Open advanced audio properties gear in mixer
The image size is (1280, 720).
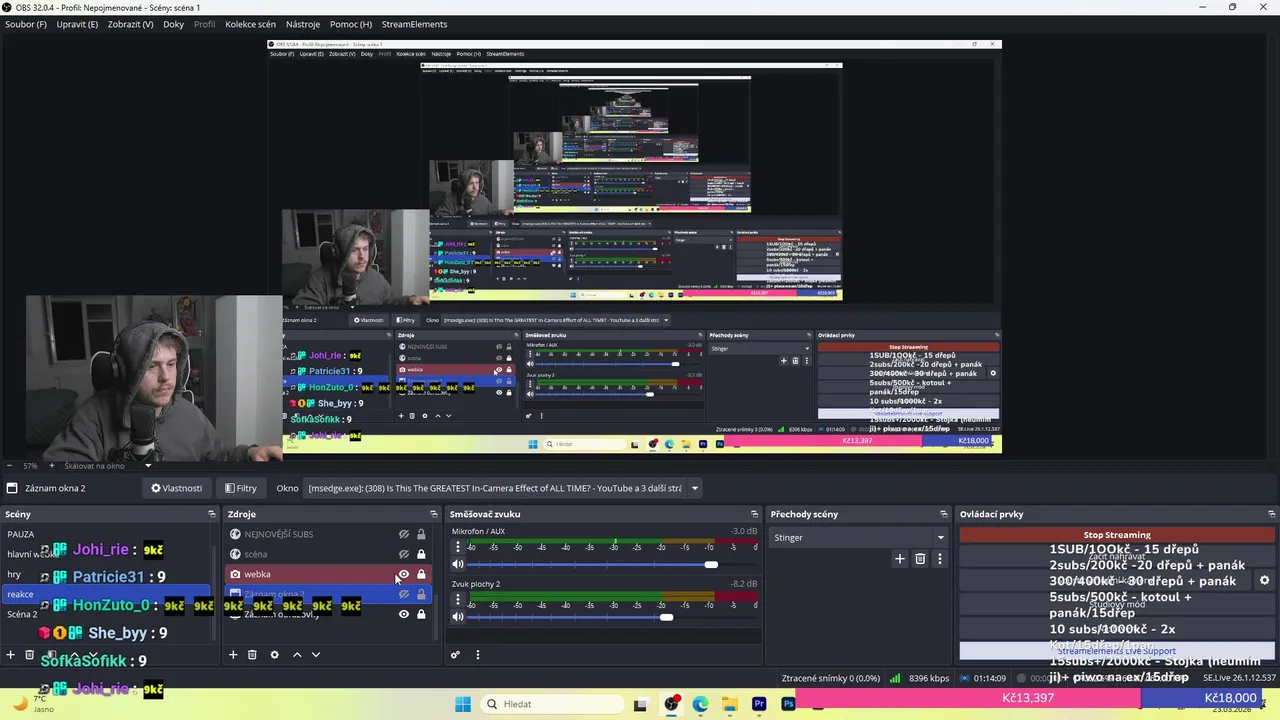455,655
